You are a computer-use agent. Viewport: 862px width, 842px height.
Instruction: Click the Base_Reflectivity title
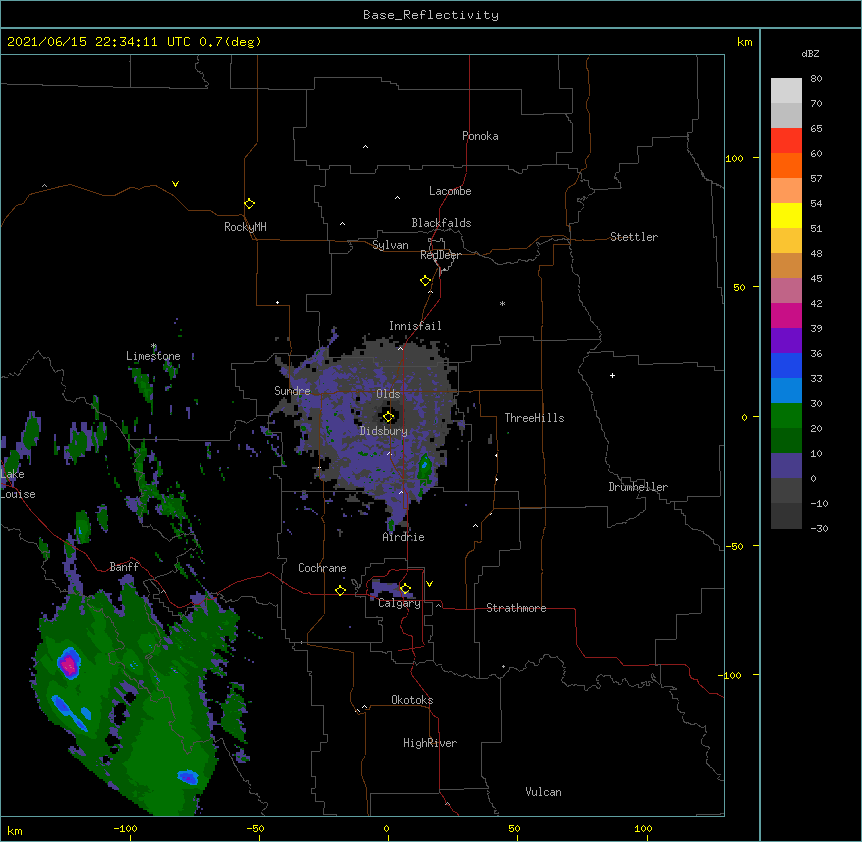[431, 15]
